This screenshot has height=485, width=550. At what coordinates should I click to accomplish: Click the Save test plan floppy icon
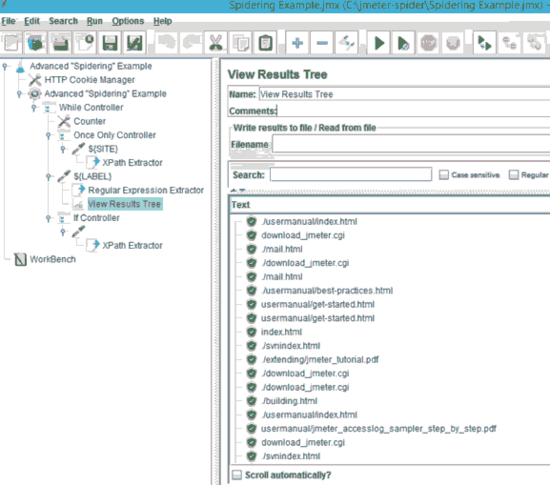pyautogui.click(x=110, y=43)
